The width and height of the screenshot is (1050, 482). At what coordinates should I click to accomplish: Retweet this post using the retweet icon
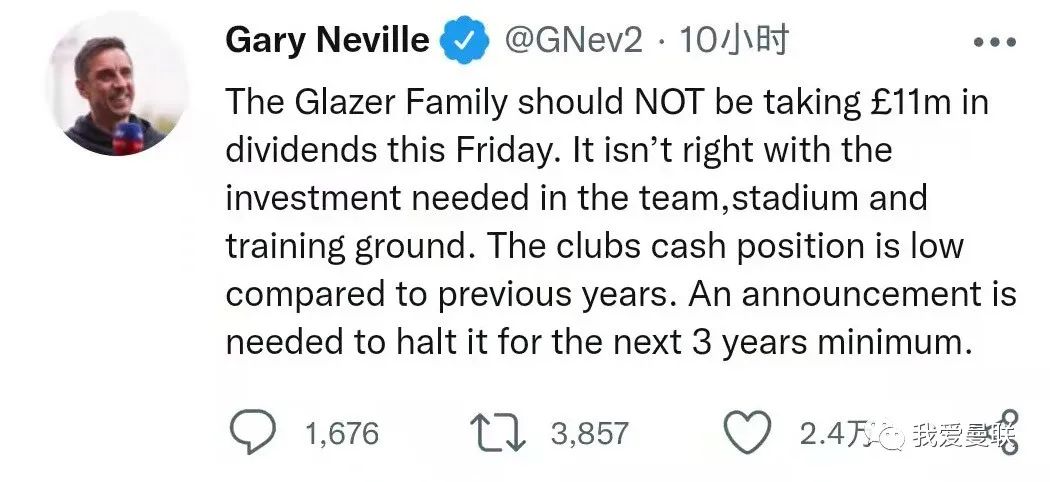496,432
